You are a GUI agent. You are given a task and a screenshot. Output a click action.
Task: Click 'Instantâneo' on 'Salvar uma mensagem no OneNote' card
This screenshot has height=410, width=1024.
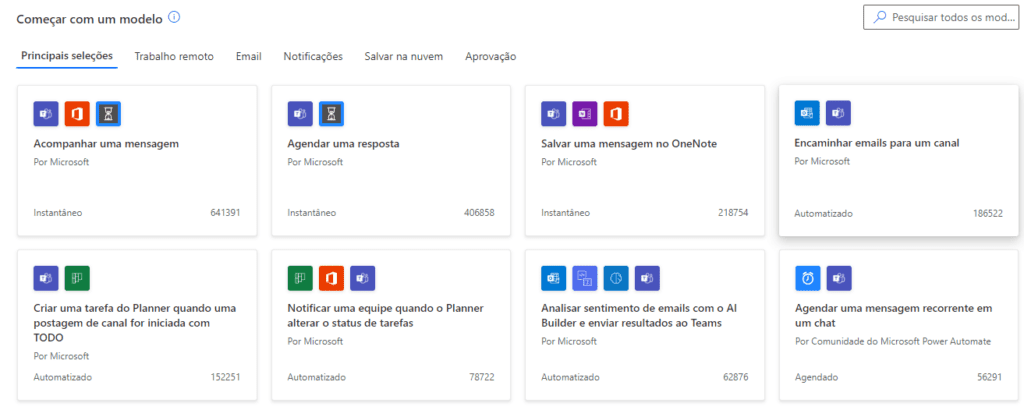[x=566, y=213]
